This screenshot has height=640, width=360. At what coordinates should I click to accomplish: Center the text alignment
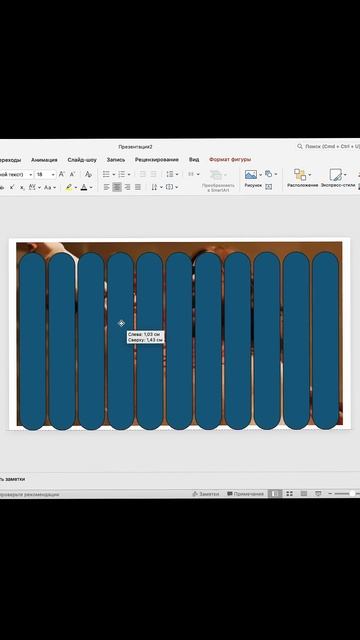click(117, 187)
